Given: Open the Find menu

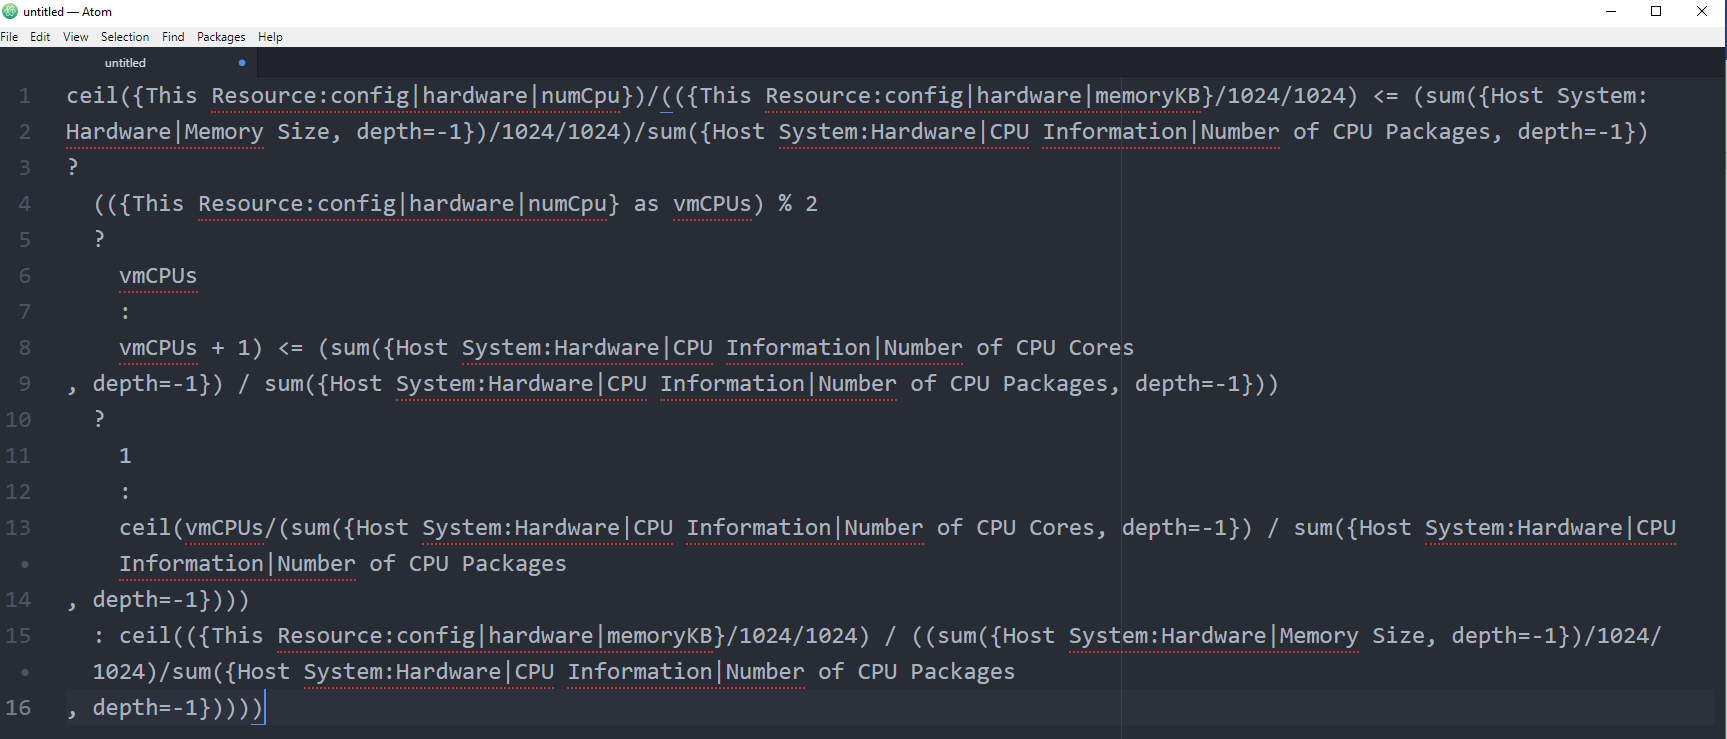Looking at the screenshot, I should tap(173, 37).
